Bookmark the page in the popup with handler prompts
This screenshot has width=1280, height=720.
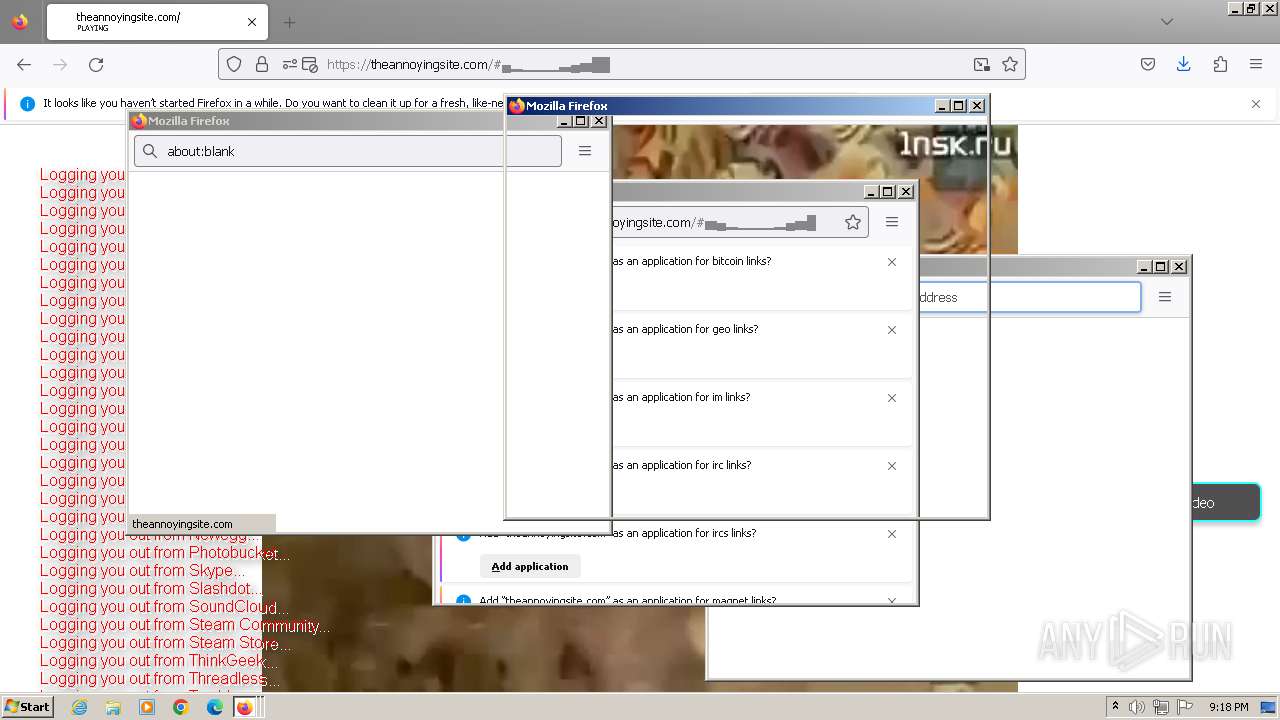853,222
